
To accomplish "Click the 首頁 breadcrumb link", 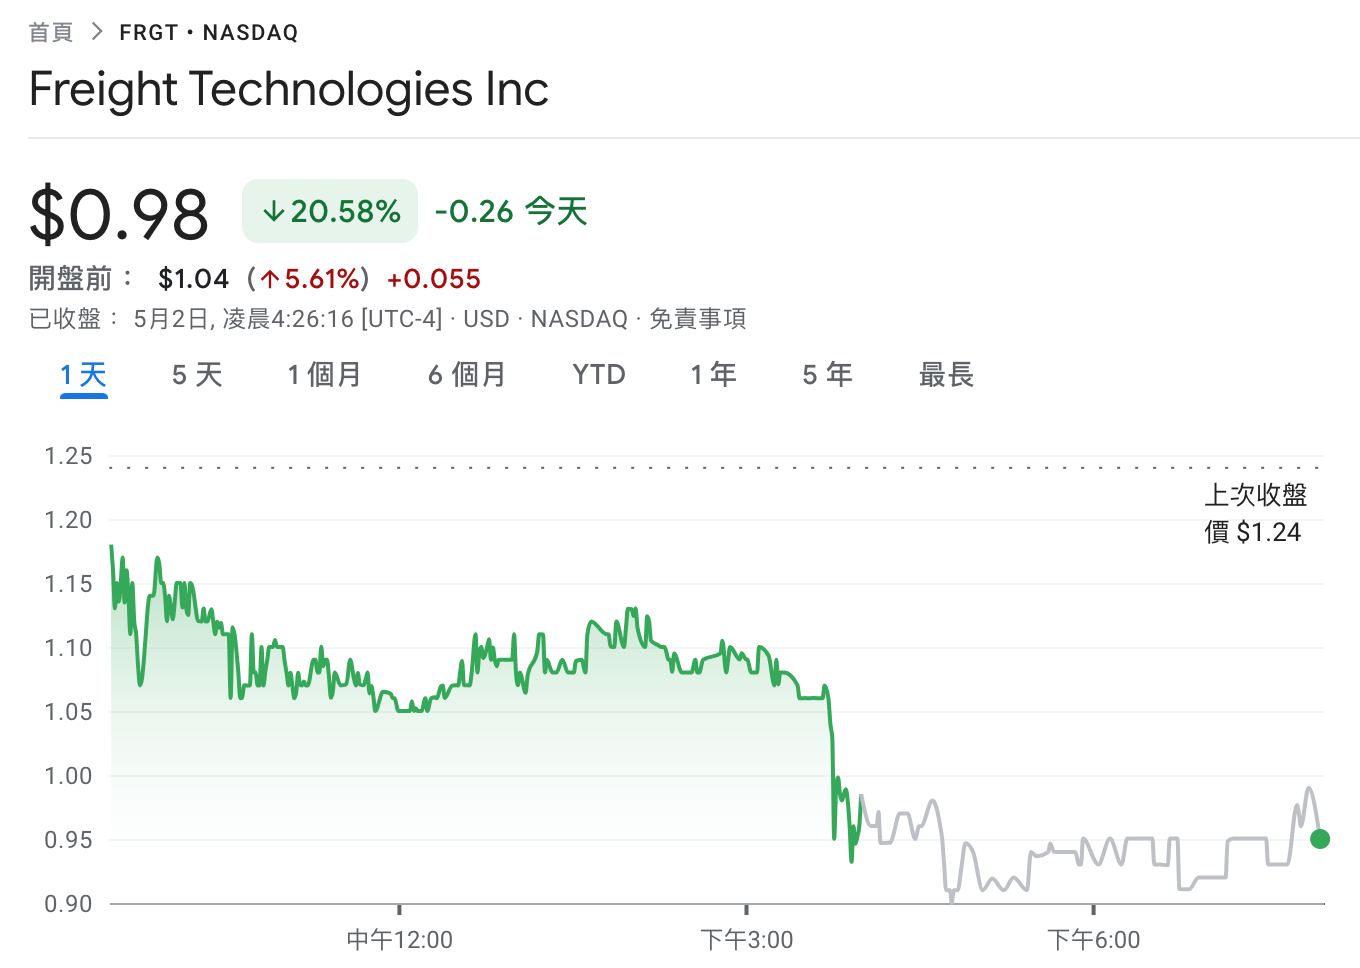I will tap(51, 33).
